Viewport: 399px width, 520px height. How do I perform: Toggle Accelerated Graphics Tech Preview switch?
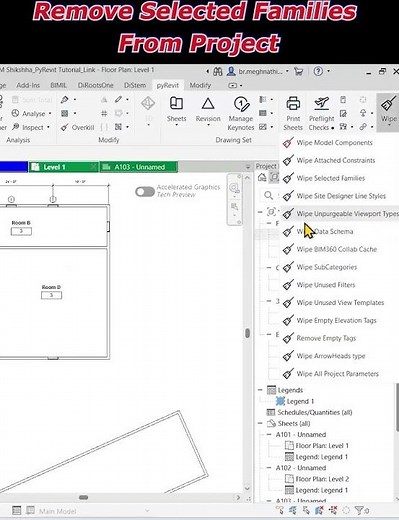point(145,192)
